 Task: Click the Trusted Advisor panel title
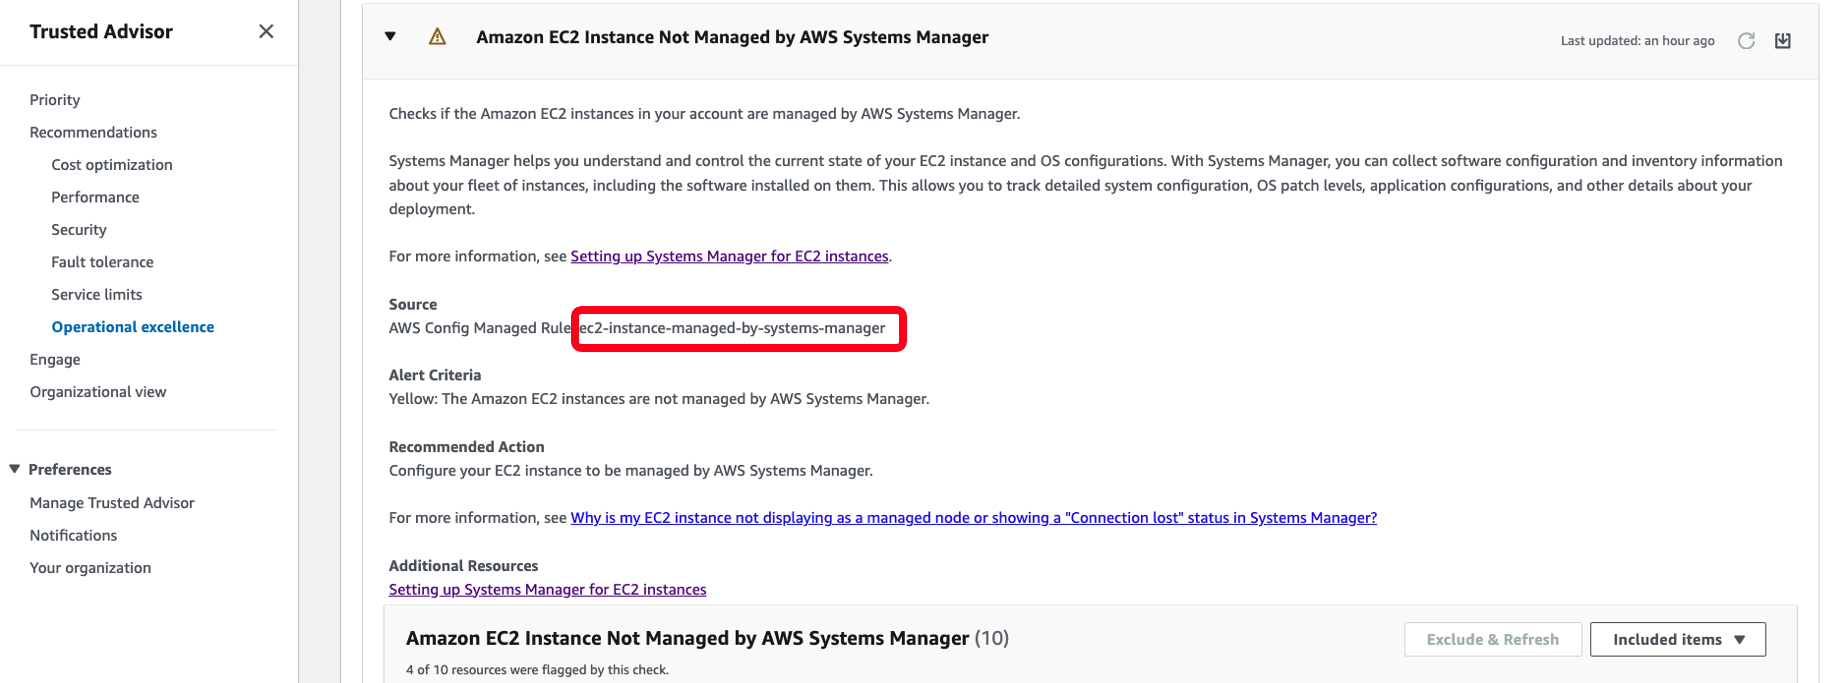(101, 32)
